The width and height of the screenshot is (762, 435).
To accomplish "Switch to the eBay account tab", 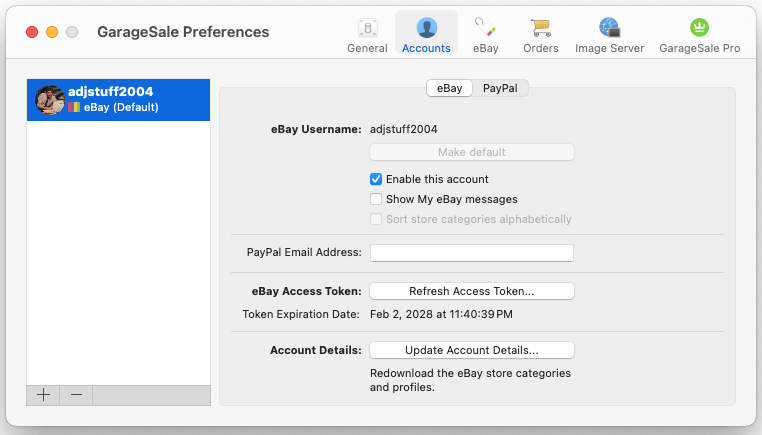I will (450, 88).
